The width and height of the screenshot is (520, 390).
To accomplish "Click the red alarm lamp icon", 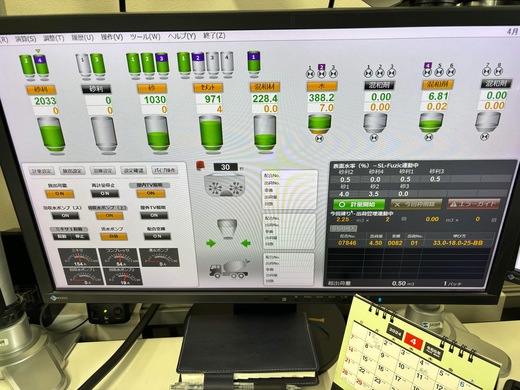I will [x=200, y=166].
